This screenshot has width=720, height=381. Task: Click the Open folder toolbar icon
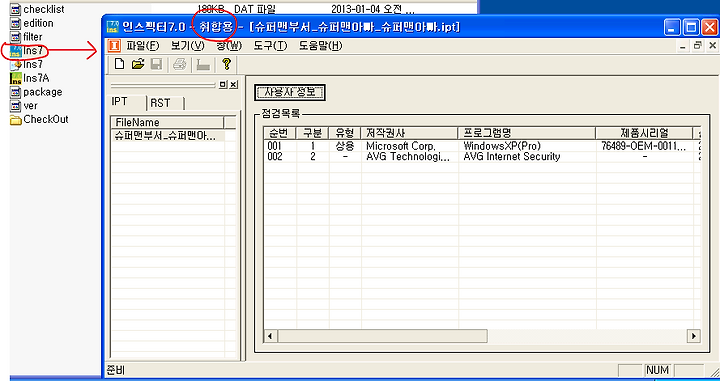coord(138,64)
